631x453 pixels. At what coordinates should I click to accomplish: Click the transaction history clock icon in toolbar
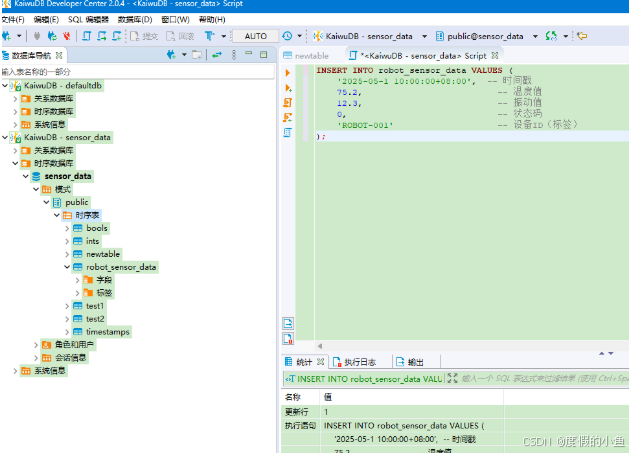pyautogui.click(x=287, y=36)
